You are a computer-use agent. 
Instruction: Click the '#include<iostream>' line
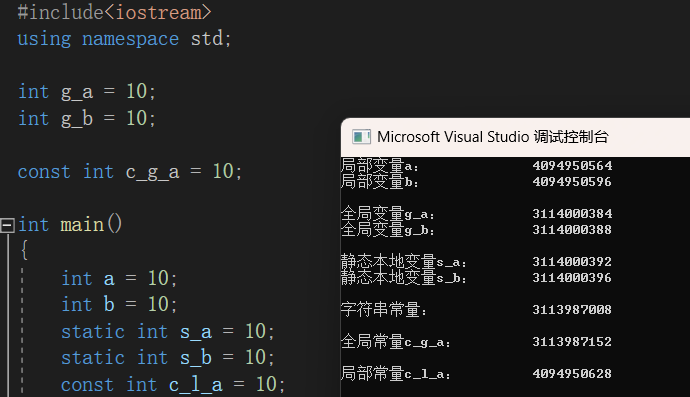click(x=114, y=12)
